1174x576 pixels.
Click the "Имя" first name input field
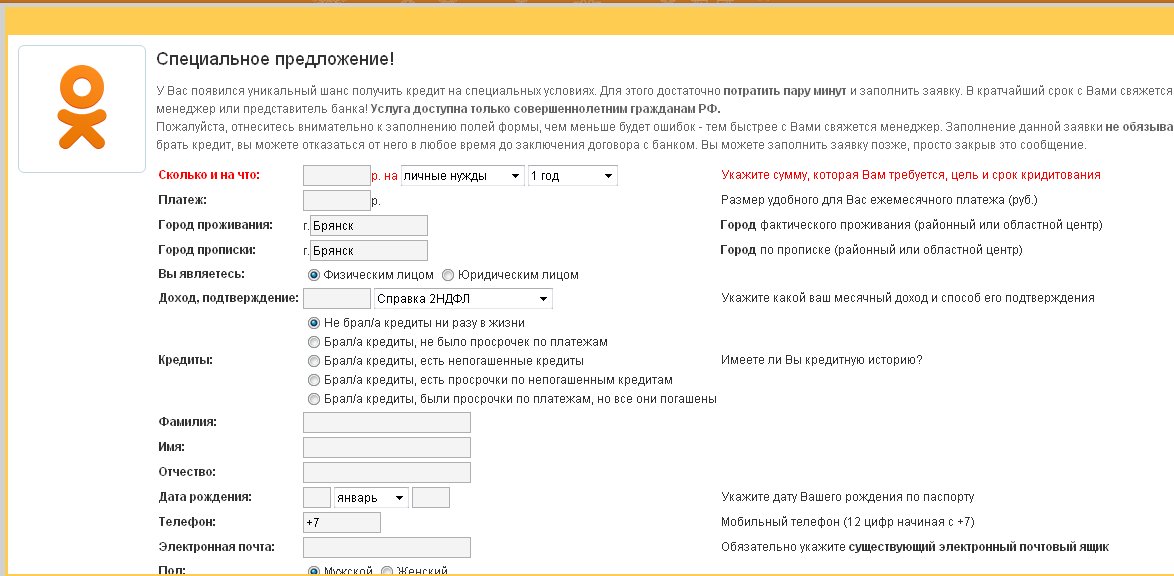click(x=387, y=447)
